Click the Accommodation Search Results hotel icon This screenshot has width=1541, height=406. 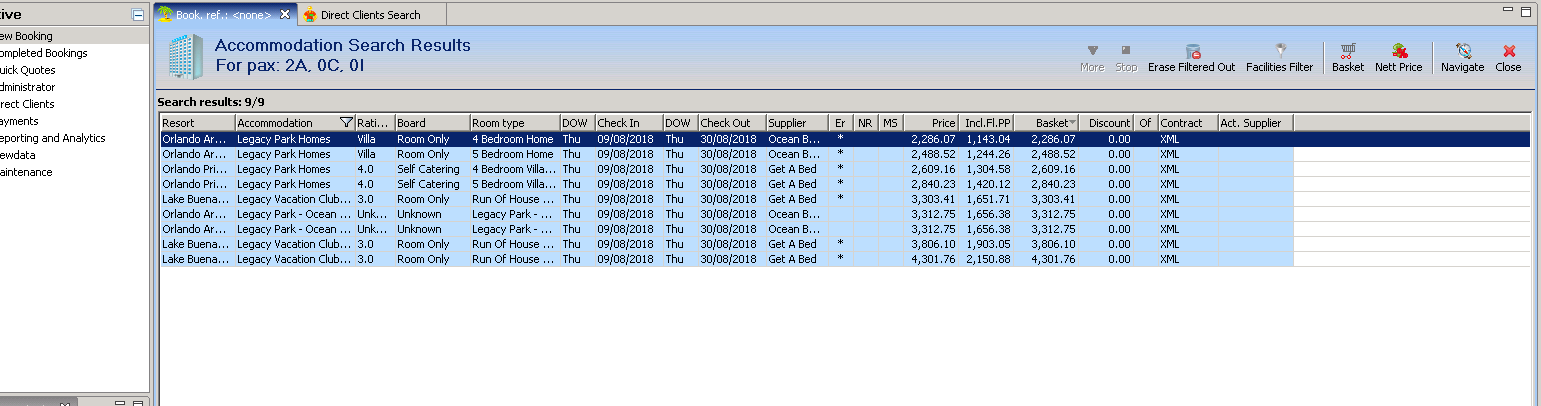pos(184,56)
